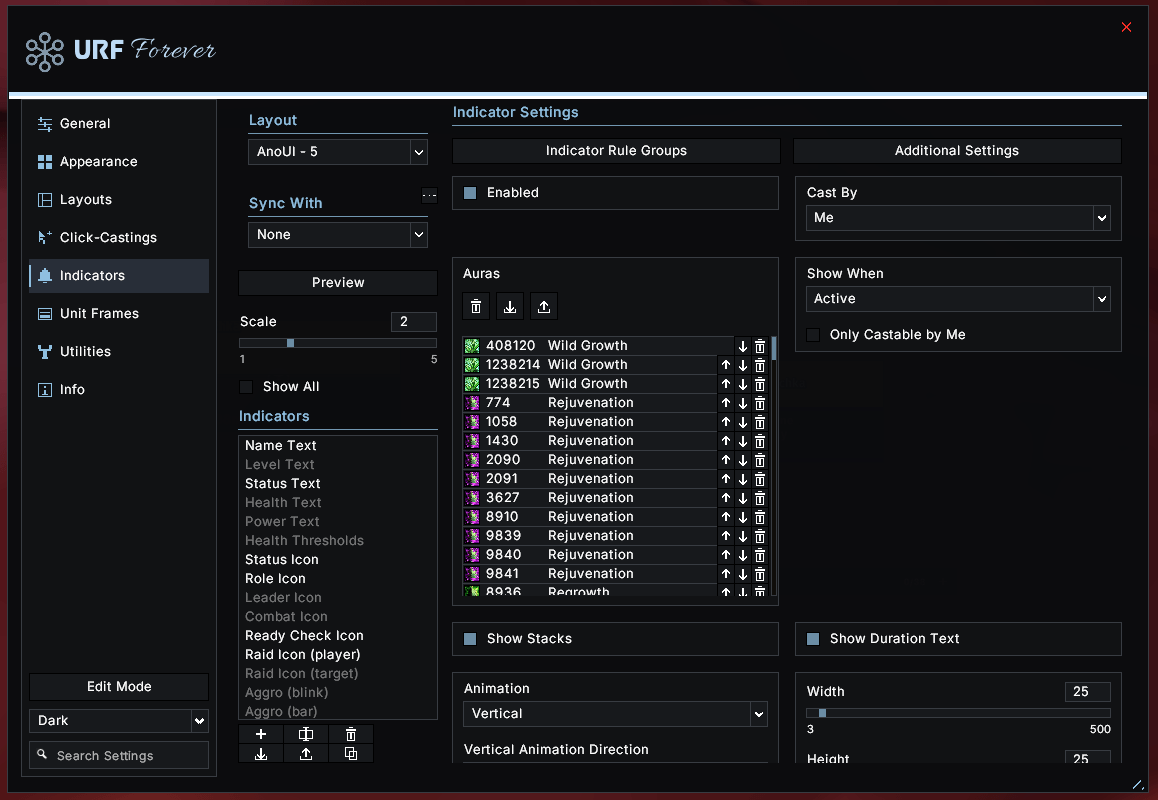Move the 2090 Rejuvenation aura down
The image size is (1158, 800).
click(743, 460)
